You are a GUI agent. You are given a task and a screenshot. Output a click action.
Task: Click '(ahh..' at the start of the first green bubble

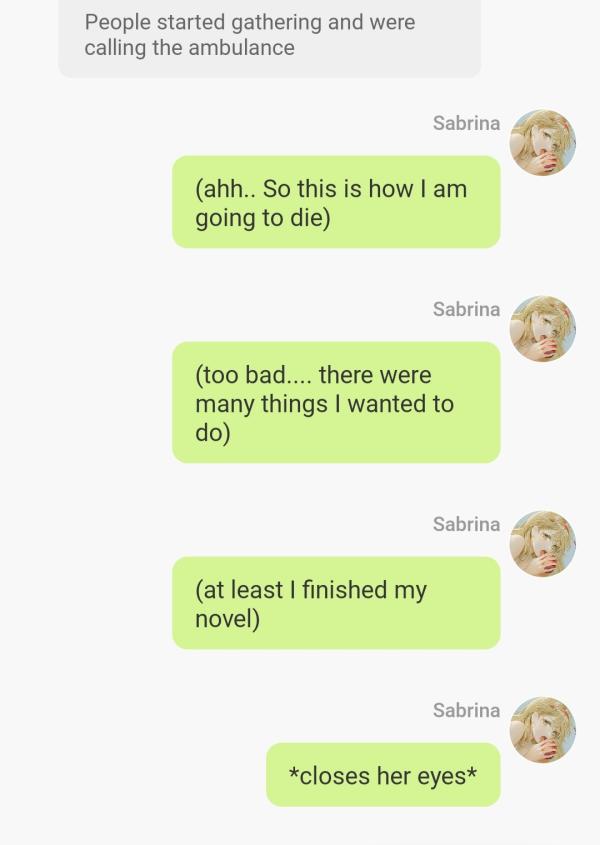point(225,189)
